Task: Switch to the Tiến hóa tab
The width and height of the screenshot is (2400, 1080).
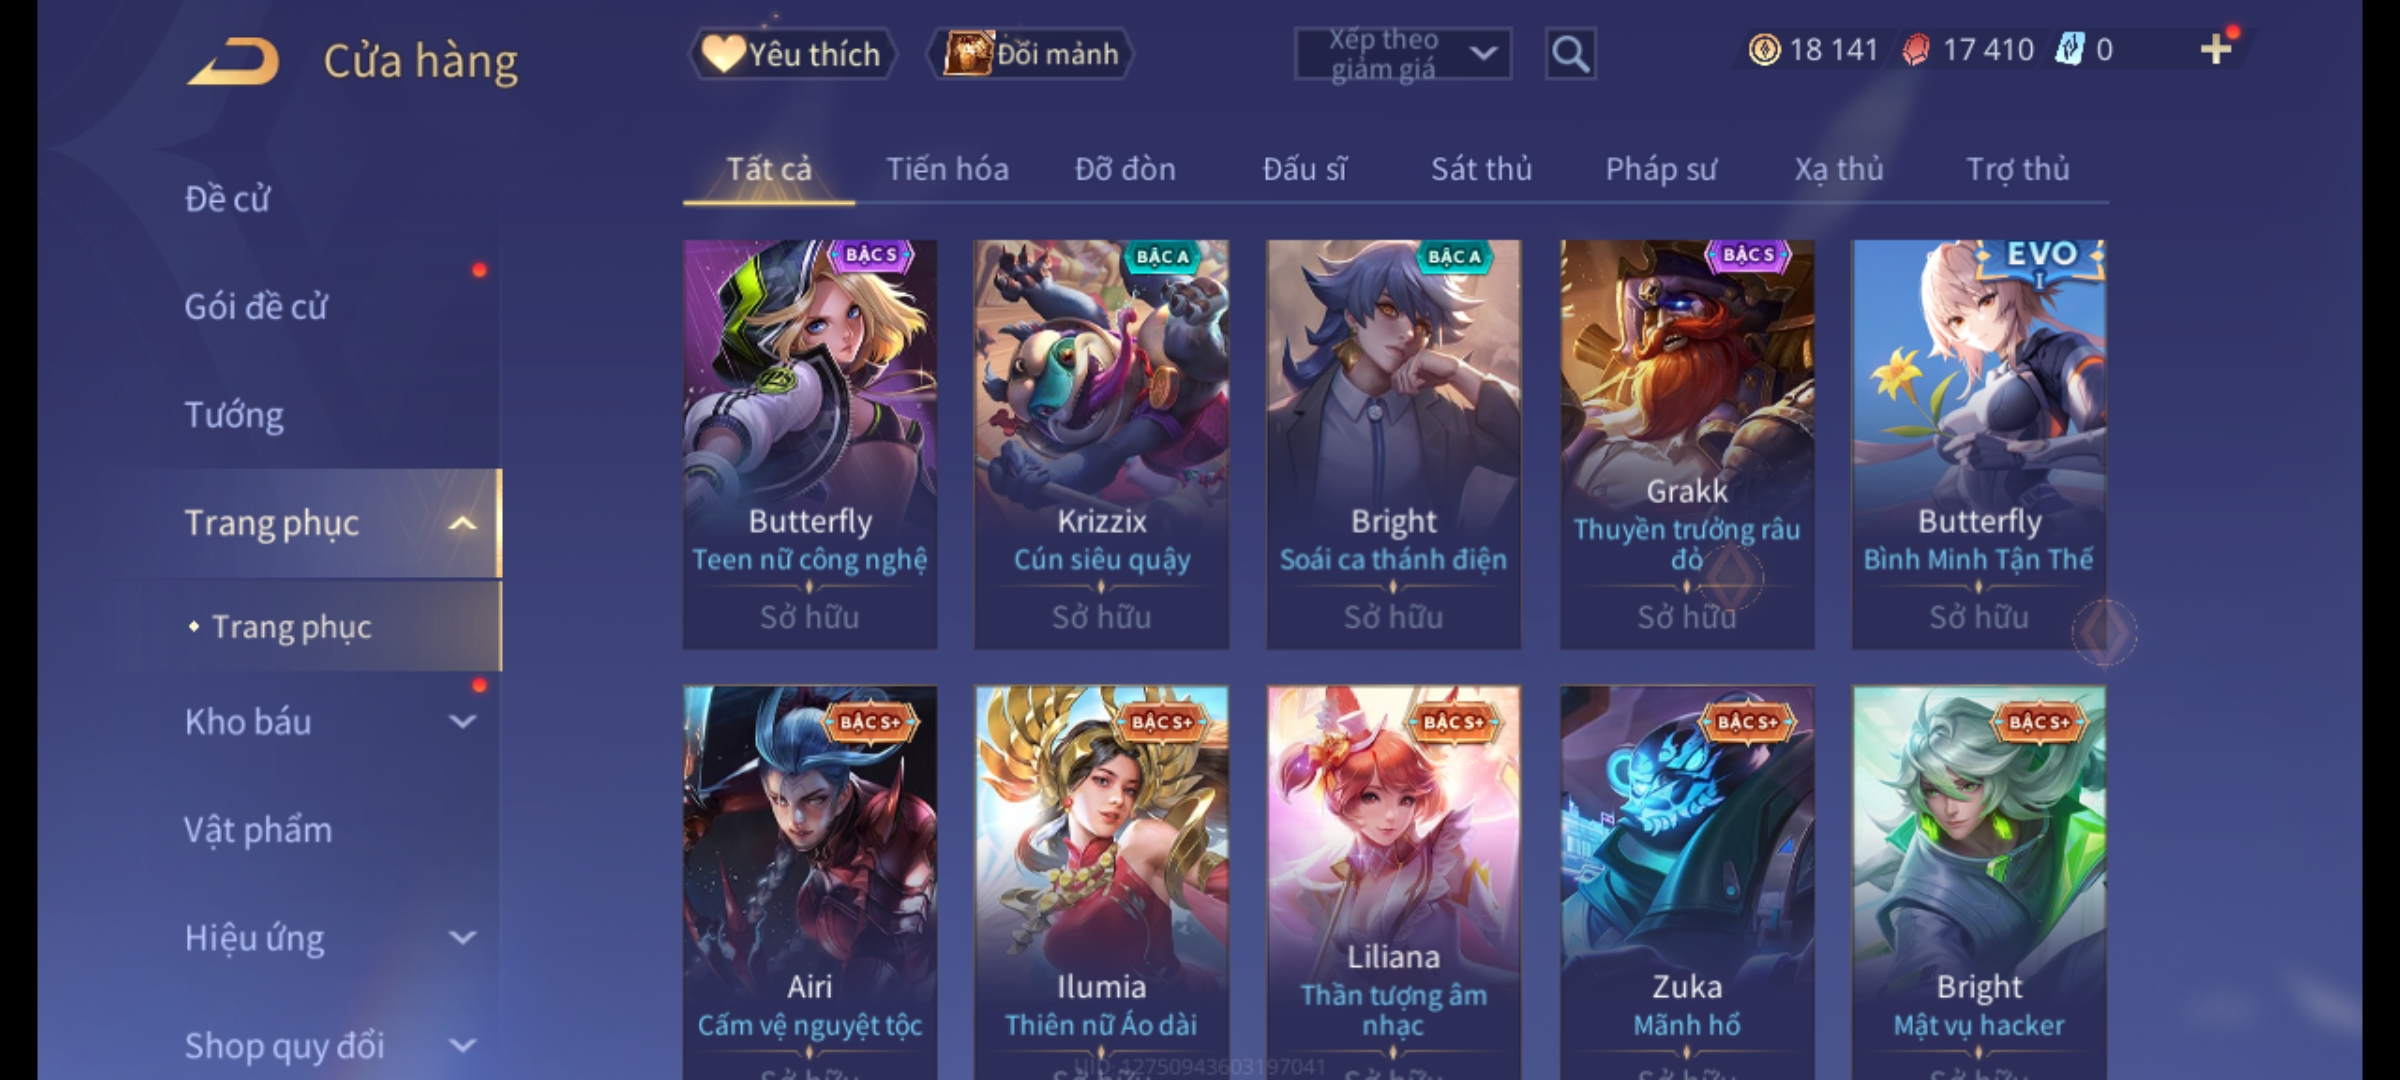Action: pos(947,169)
